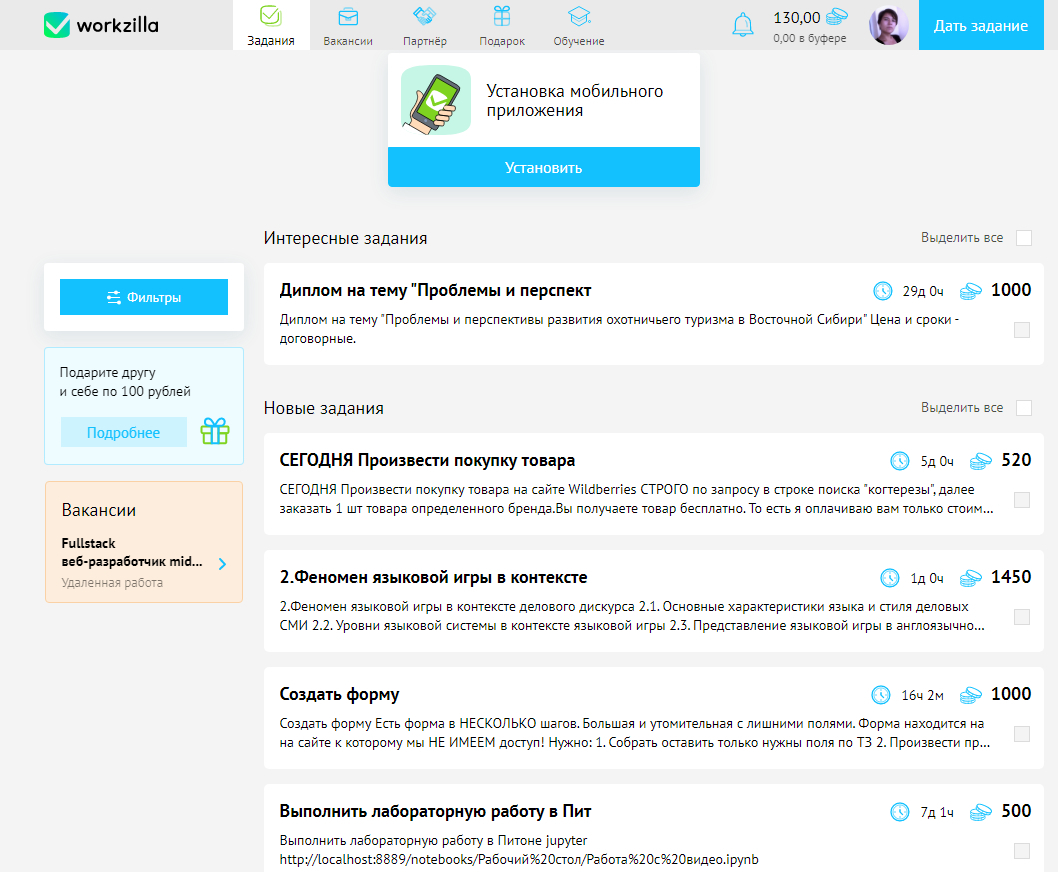Open the user profile avatar

click(x=888, y=25)
